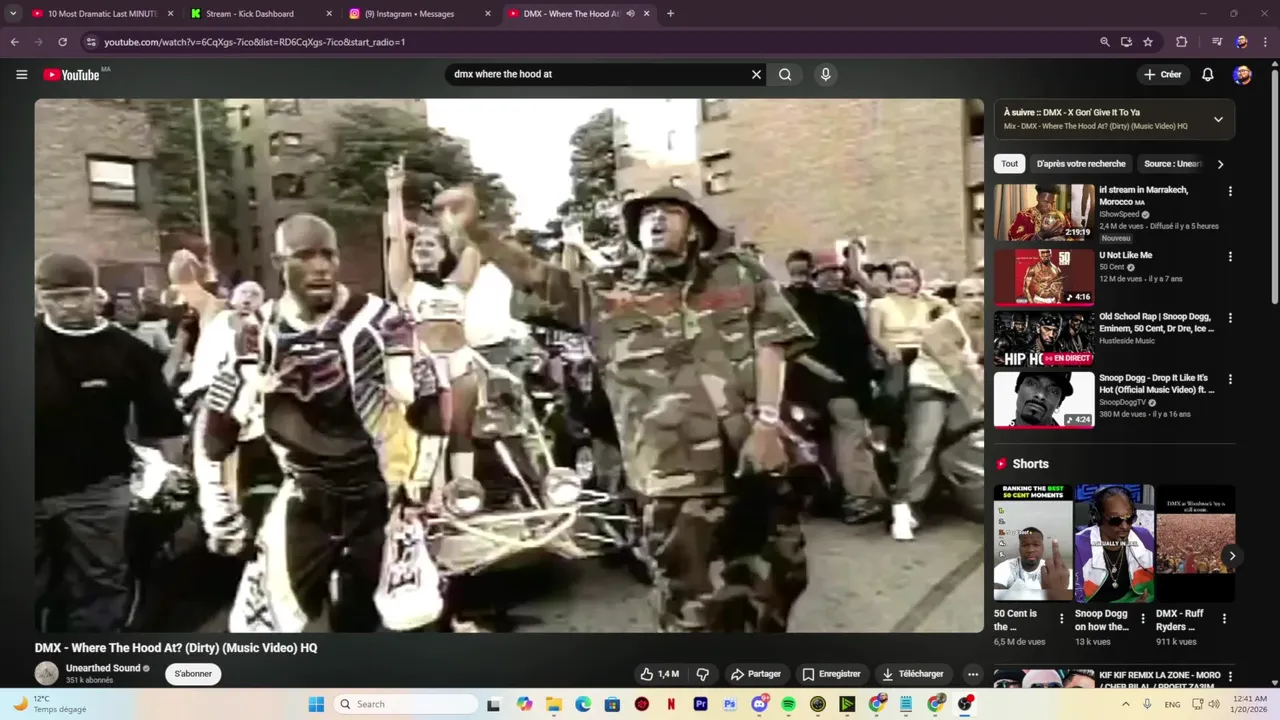
Task: Clear the YouTube search box text
Action: 756,74
